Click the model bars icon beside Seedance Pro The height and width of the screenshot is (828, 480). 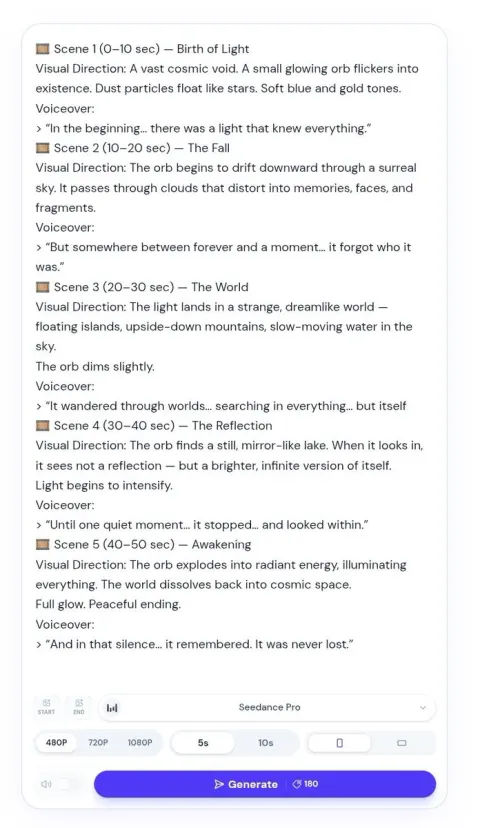point(112,708)
